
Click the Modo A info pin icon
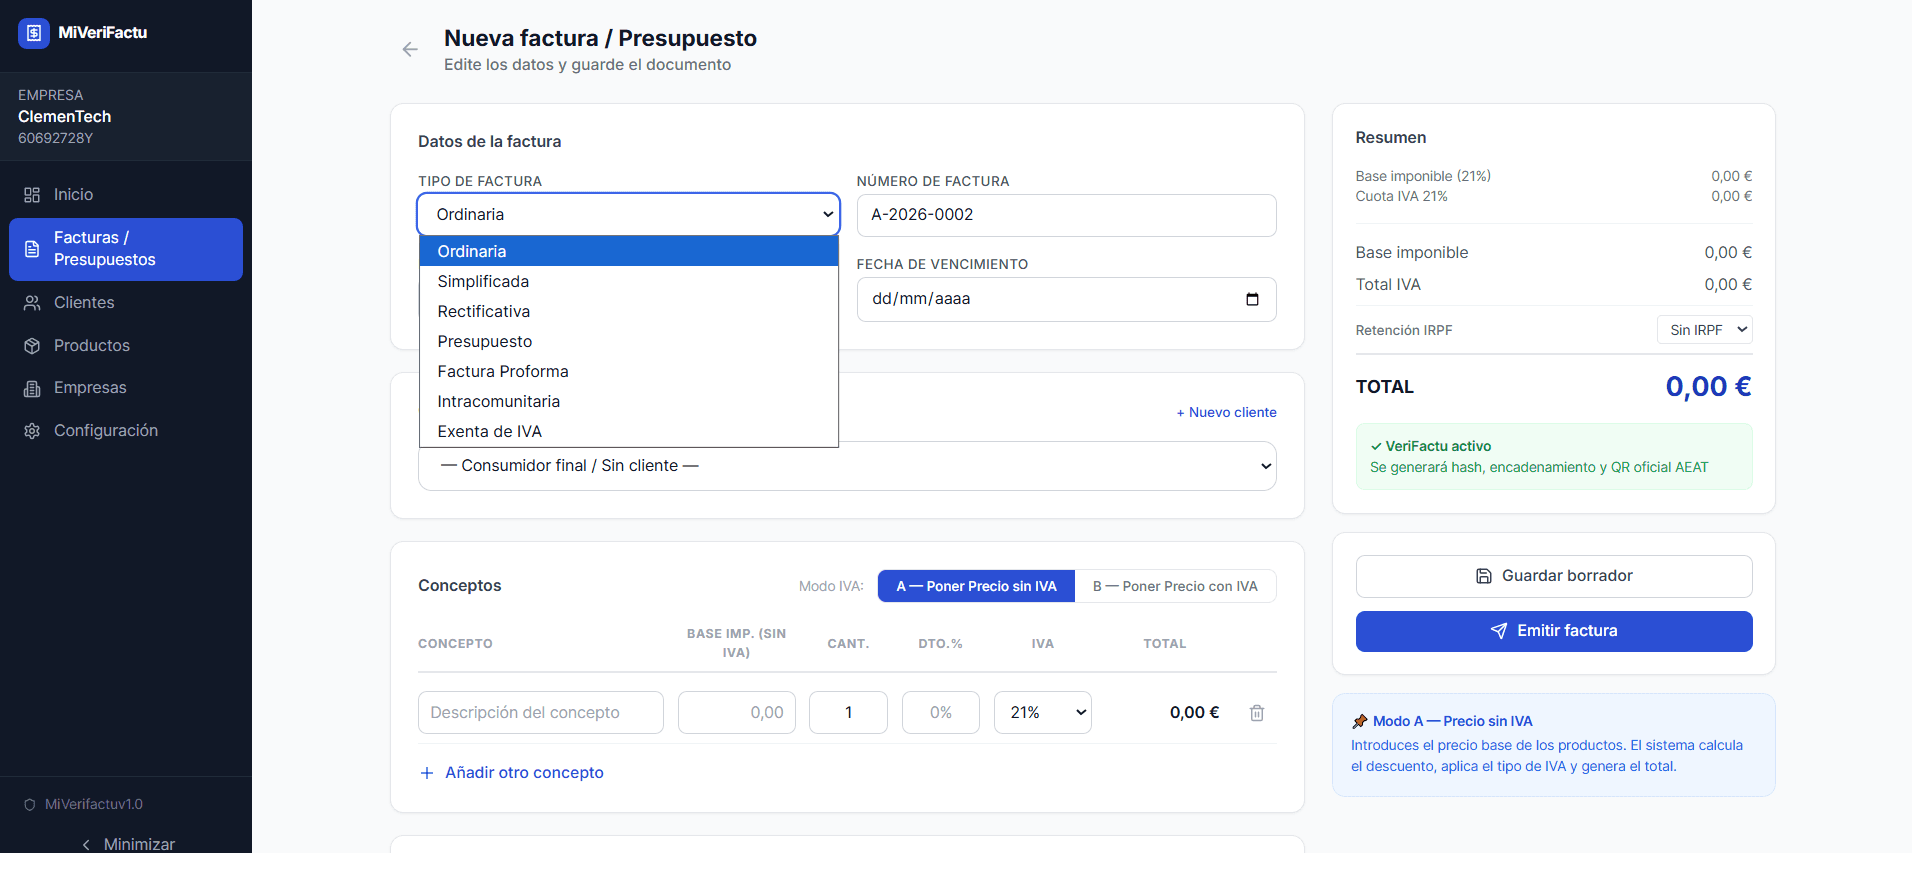click(1360, 721)
